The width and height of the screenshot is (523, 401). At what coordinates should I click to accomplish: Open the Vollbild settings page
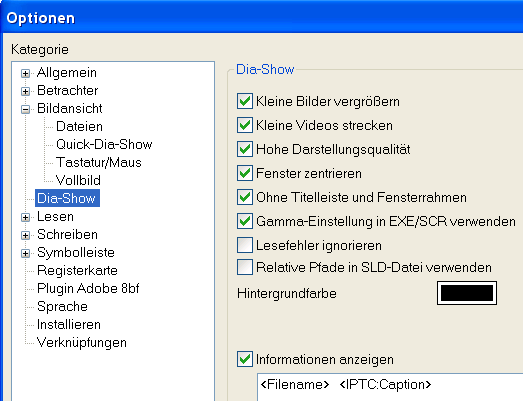tap(78, 180)
